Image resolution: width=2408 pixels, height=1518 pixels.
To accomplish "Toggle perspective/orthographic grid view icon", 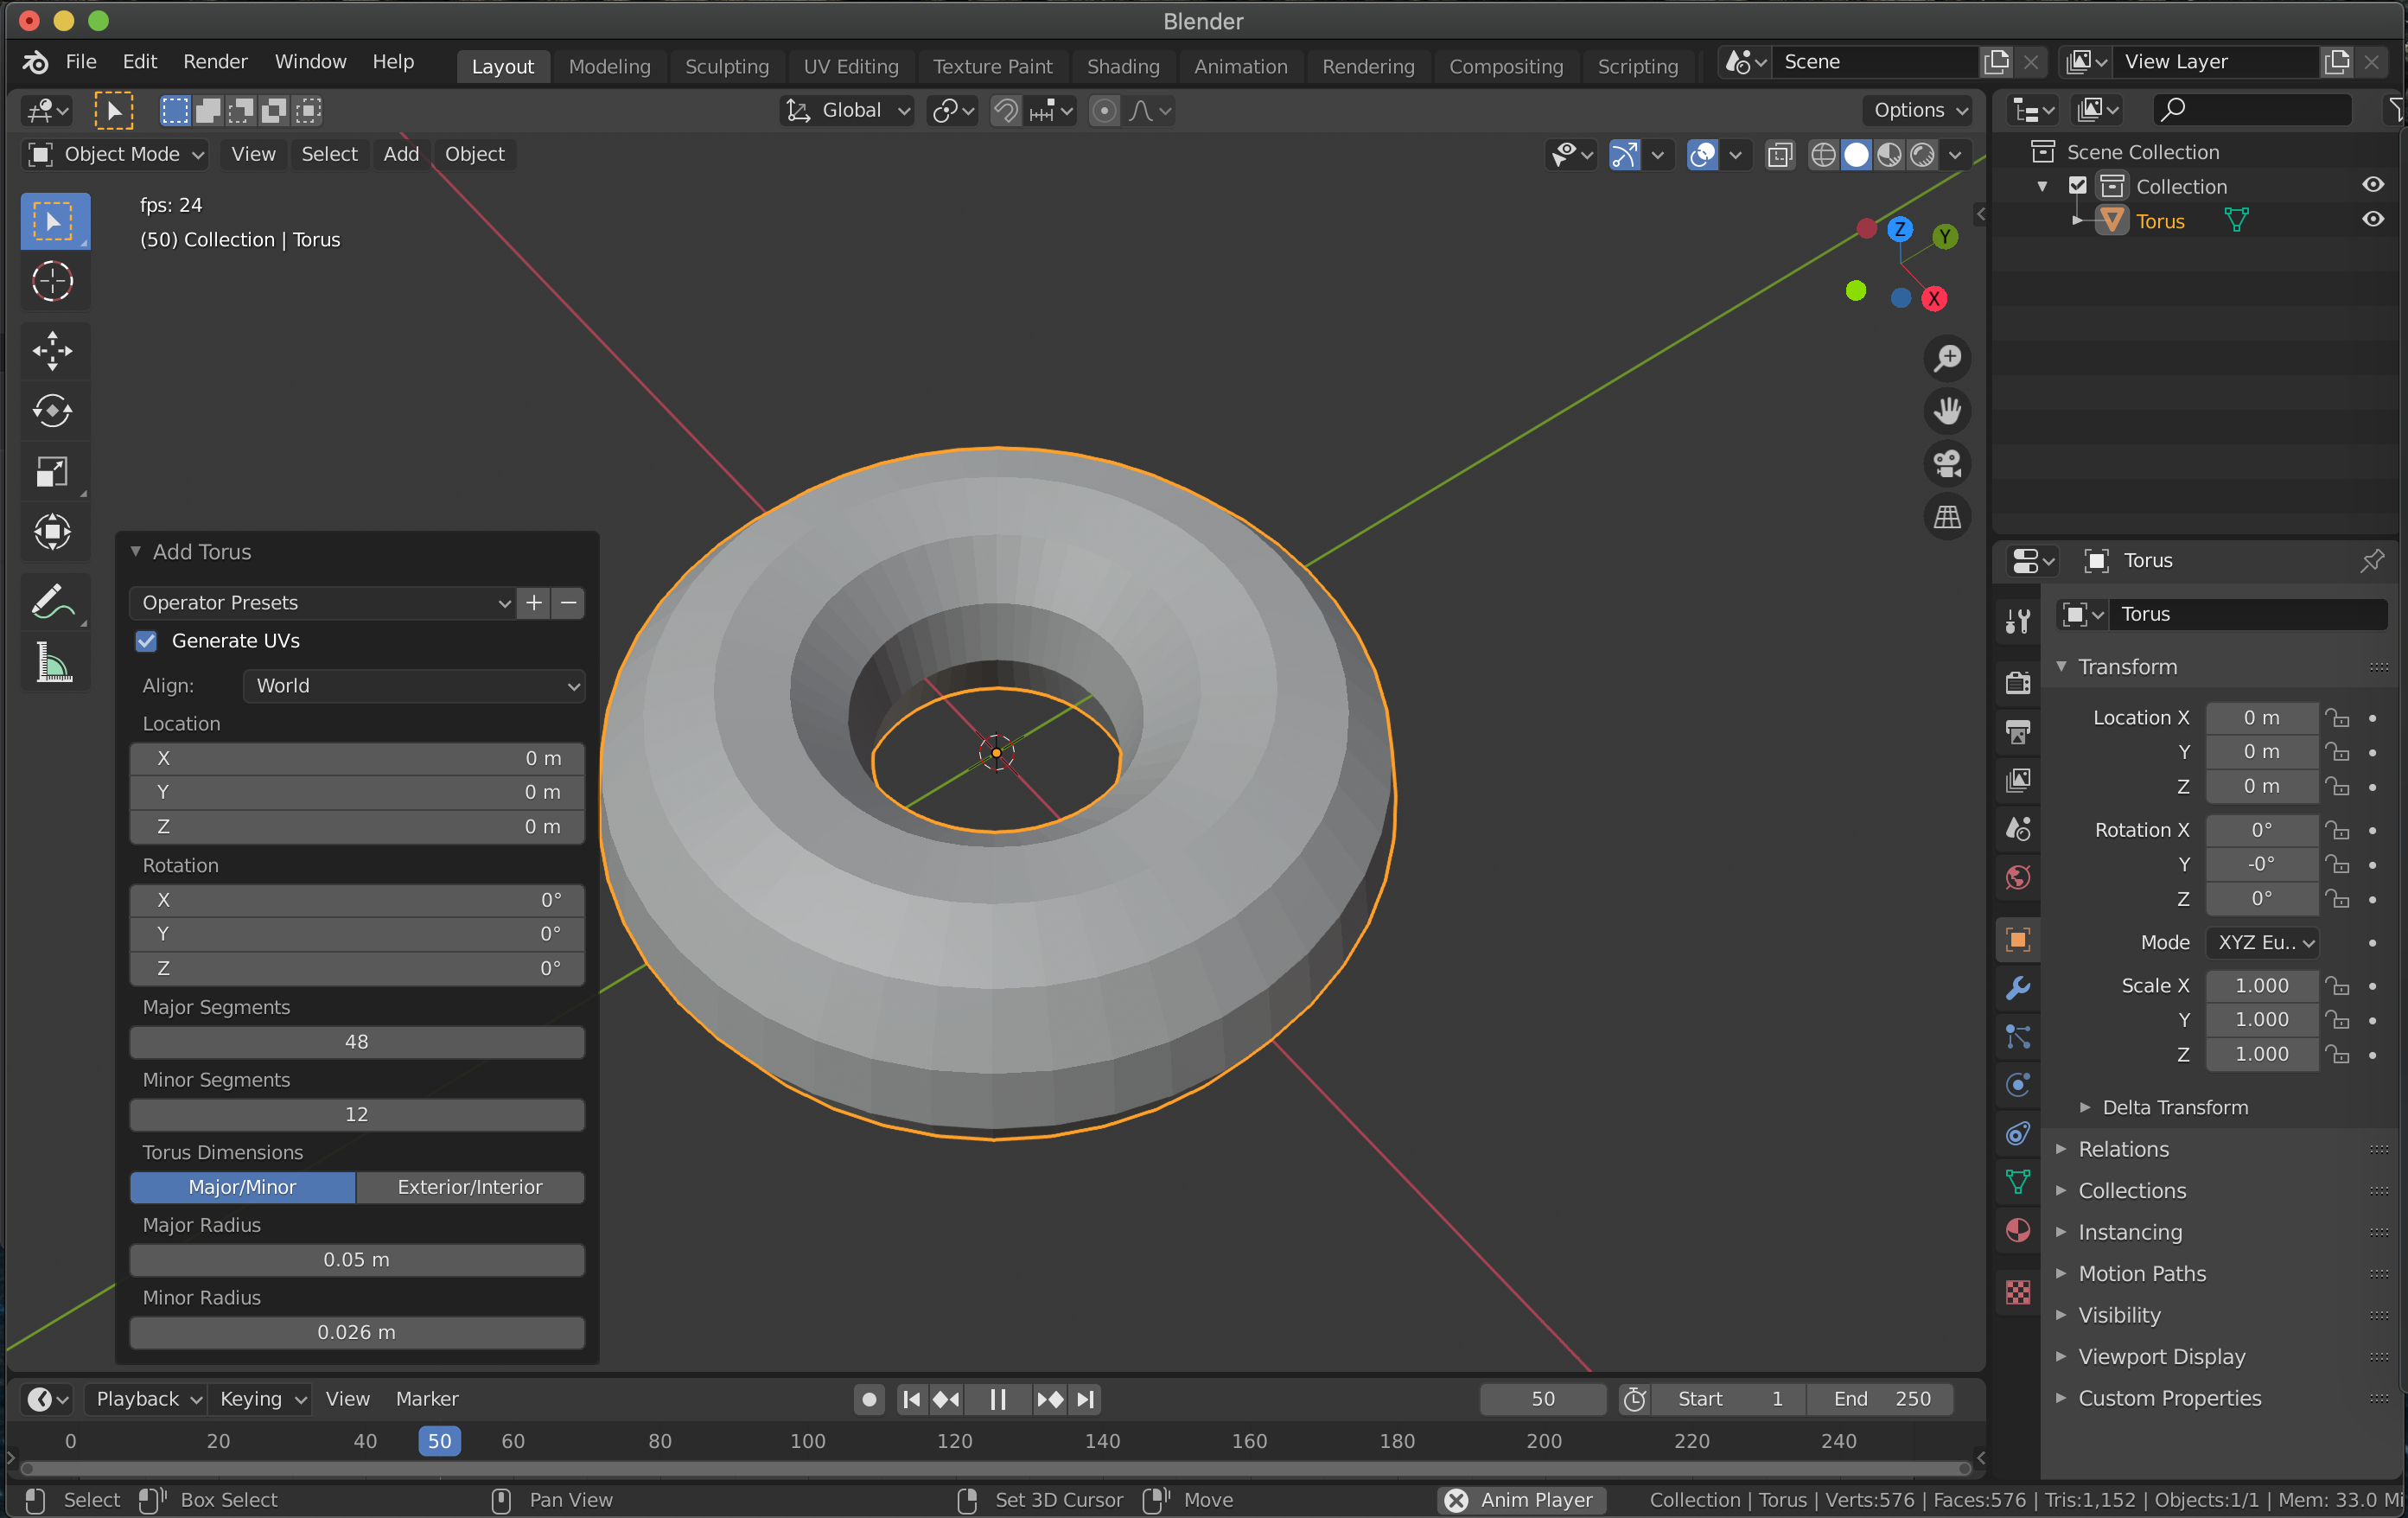I will (x=1946, y=517).
